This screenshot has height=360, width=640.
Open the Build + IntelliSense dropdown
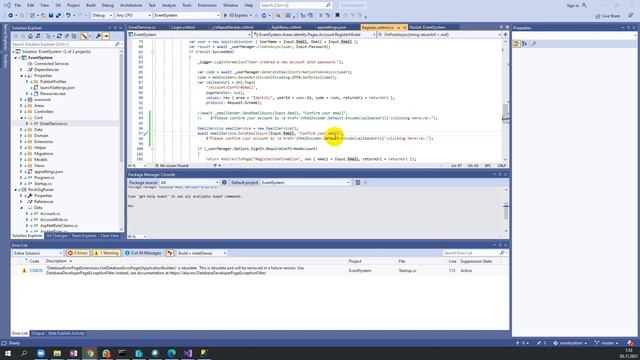click(x=202, y=253)
